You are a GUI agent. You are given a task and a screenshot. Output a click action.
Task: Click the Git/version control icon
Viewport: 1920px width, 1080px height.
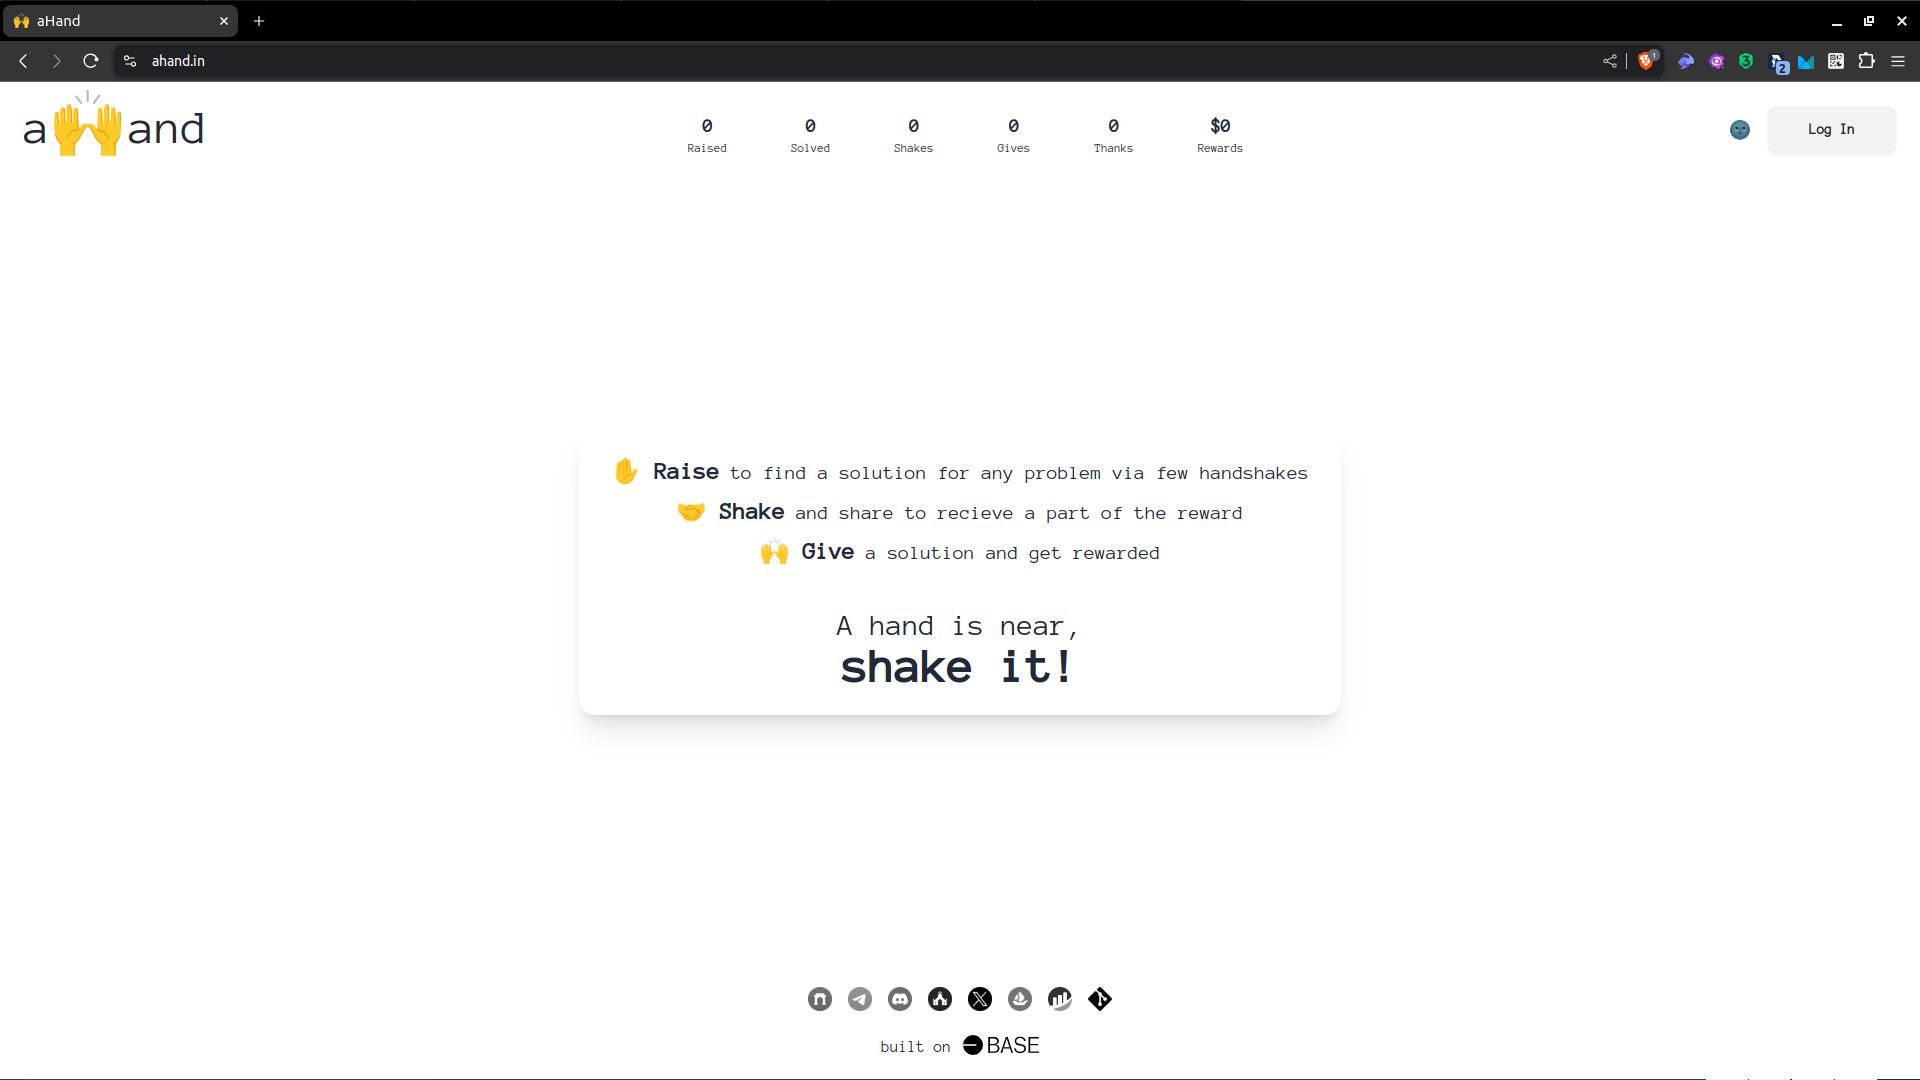pyautogui.click(x=1100, y=998)
